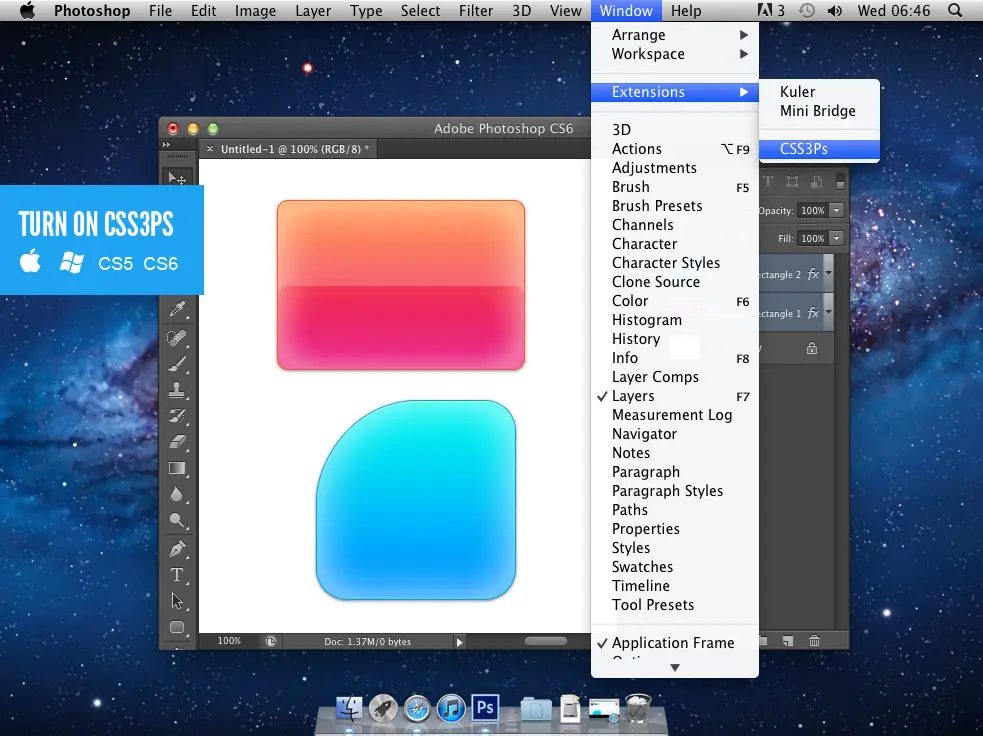Select the Gradient tool
This screenshot has width=983, height=736.
pyautogui.click(x=177, y=468)
